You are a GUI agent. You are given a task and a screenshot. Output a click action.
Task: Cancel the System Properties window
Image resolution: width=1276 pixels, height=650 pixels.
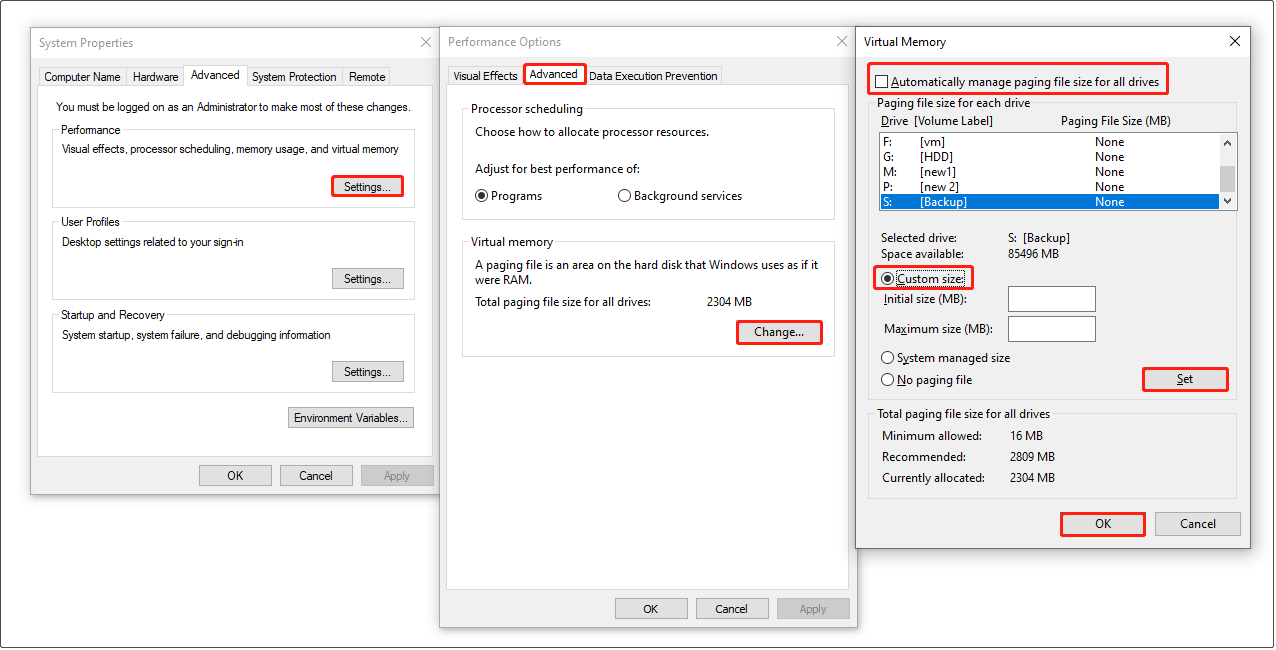(316, 476)
